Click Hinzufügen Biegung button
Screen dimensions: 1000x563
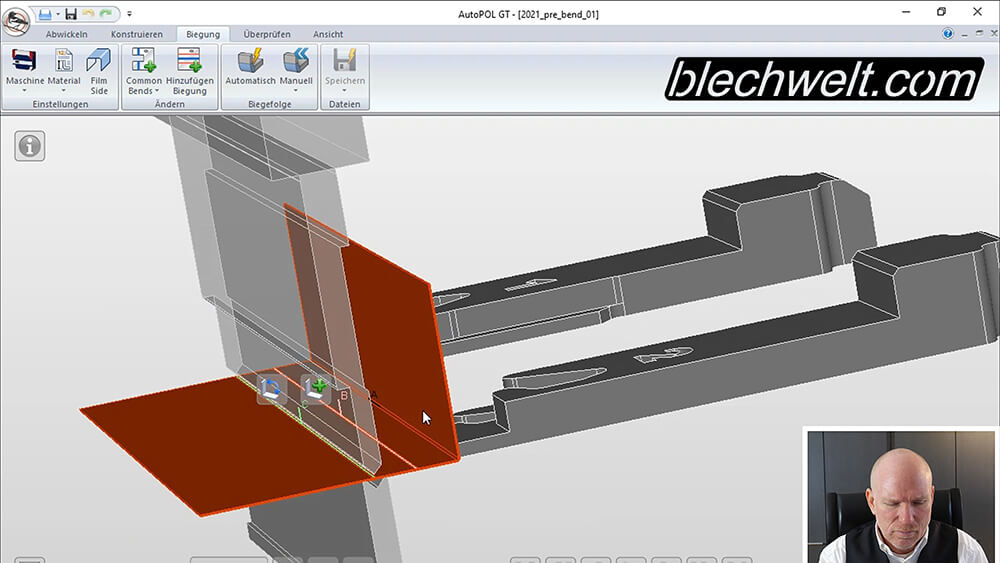(x=189, y=70)
